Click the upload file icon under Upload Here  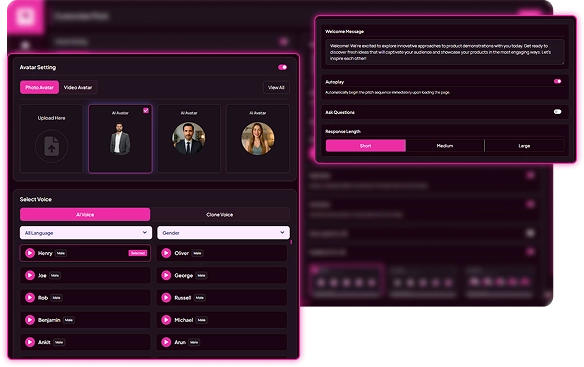click(x=52, y=146)
